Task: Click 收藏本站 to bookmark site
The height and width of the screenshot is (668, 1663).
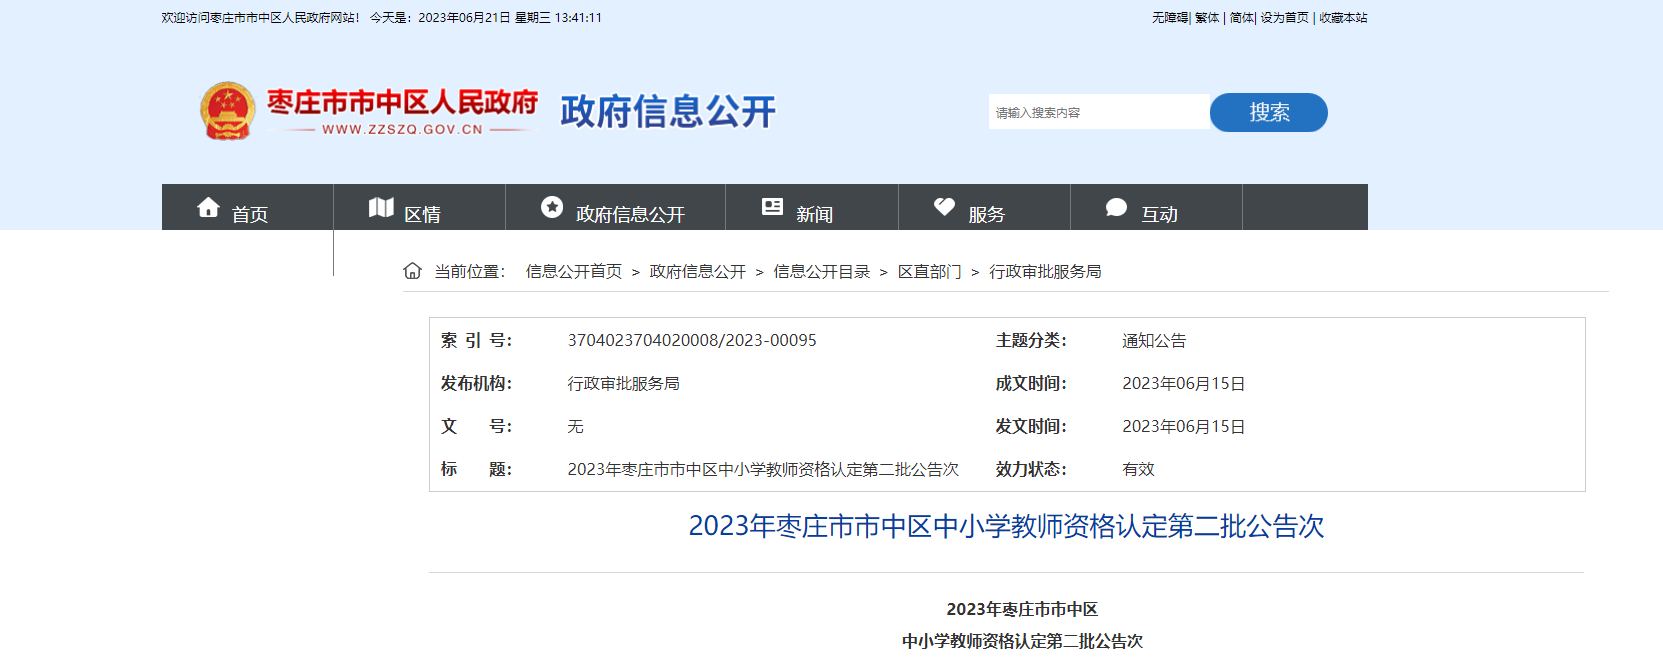Action: click(x=1343, y=18)
